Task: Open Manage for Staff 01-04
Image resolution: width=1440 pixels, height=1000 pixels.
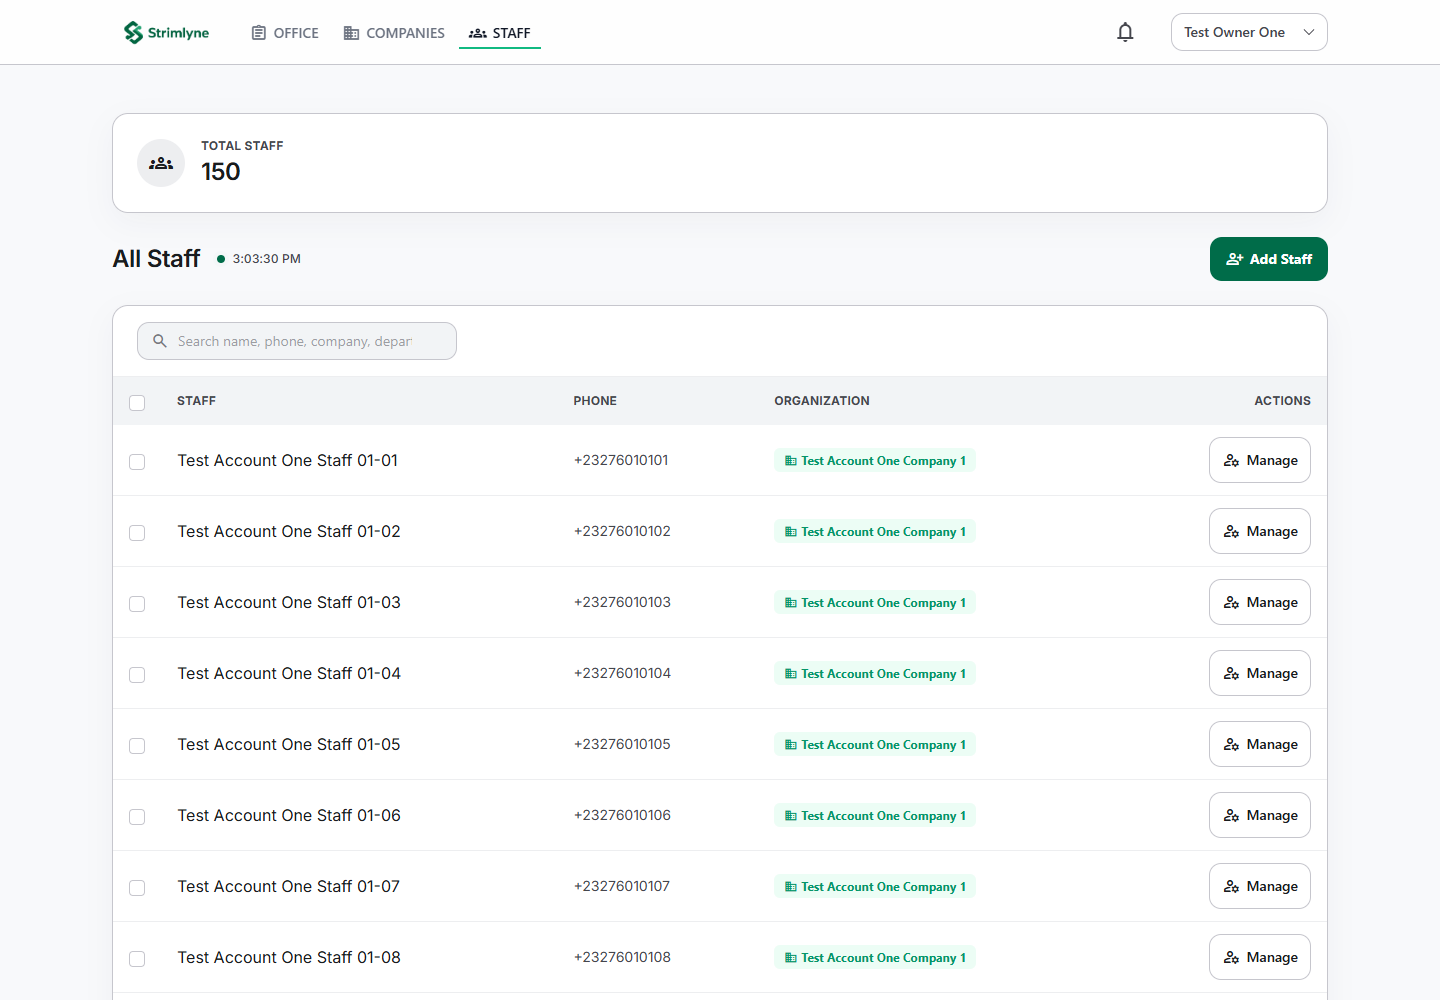Action: [x=1260, y=673]
